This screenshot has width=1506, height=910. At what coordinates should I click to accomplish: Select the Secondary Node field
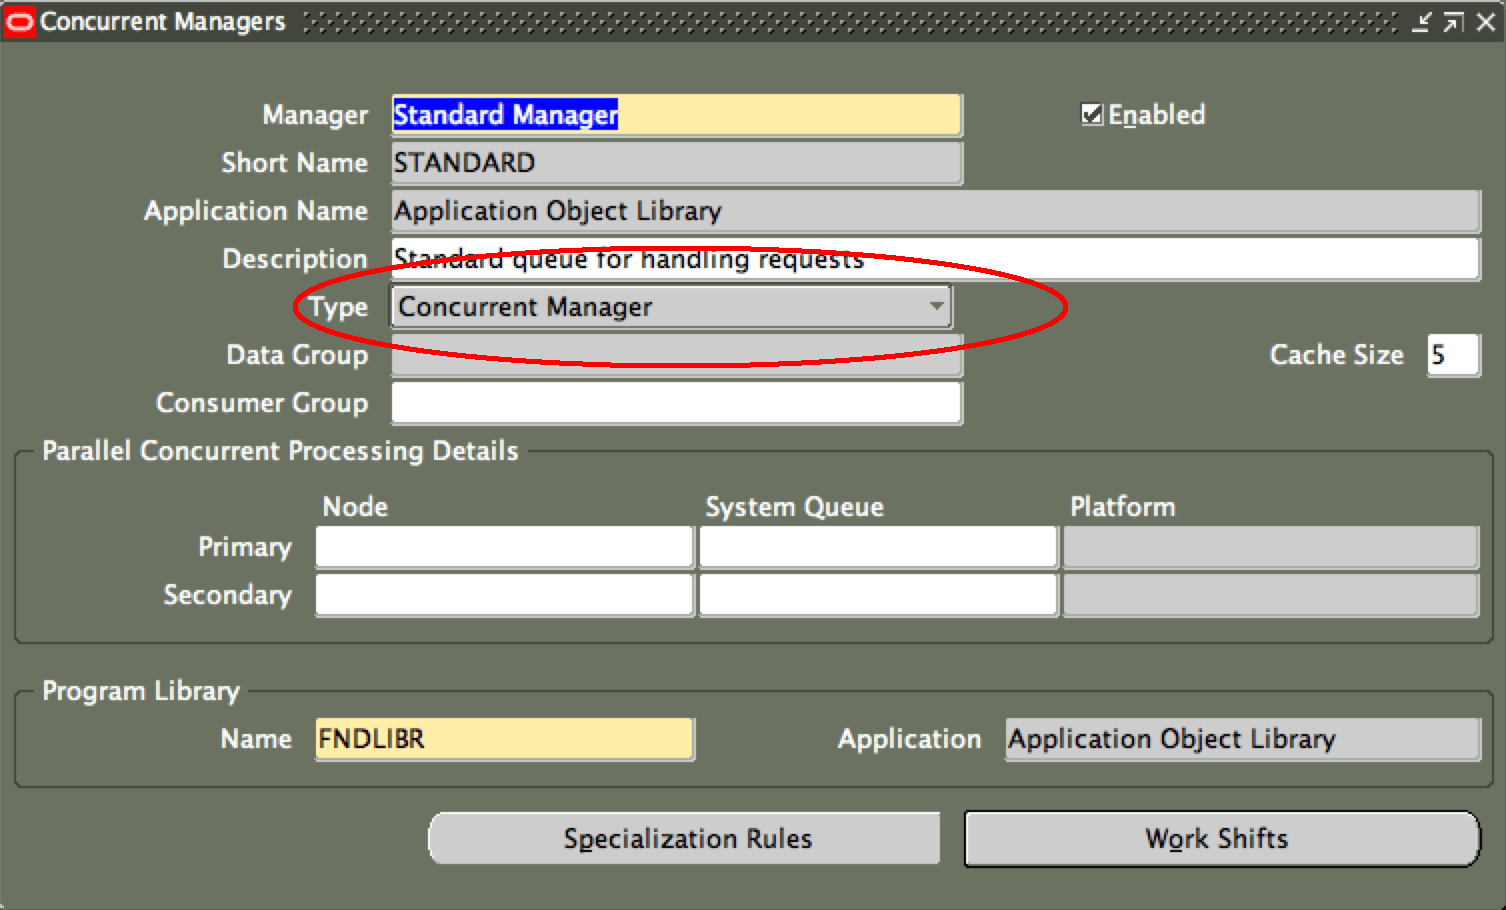pyautogui.click(x=504, y=595)
